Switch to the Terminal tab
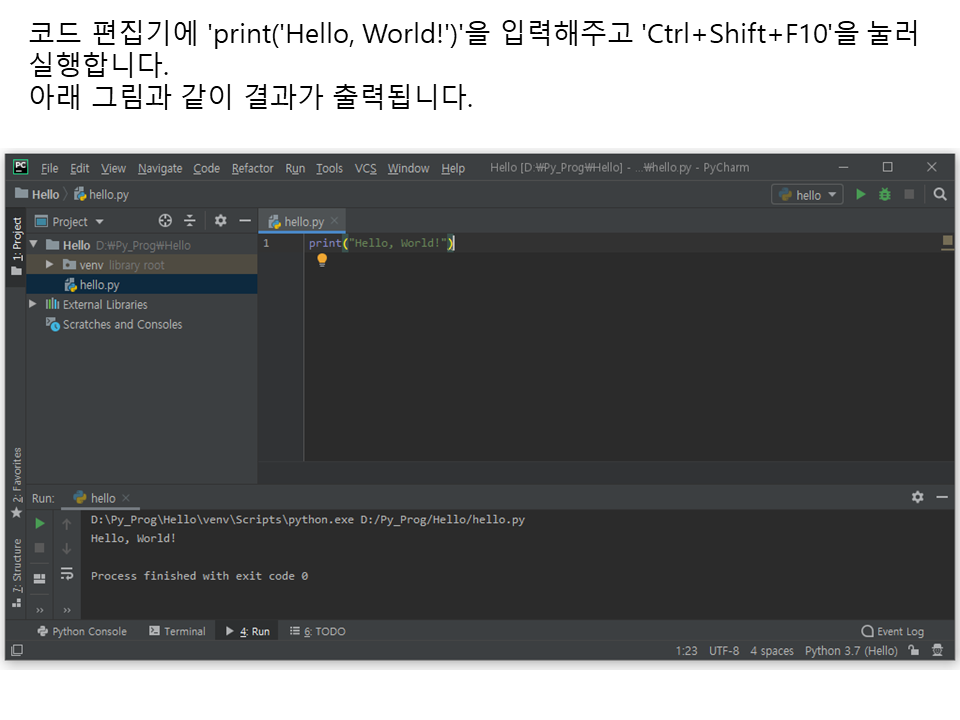The height and width of the screenshot is (720, 960). click(177, 631)
